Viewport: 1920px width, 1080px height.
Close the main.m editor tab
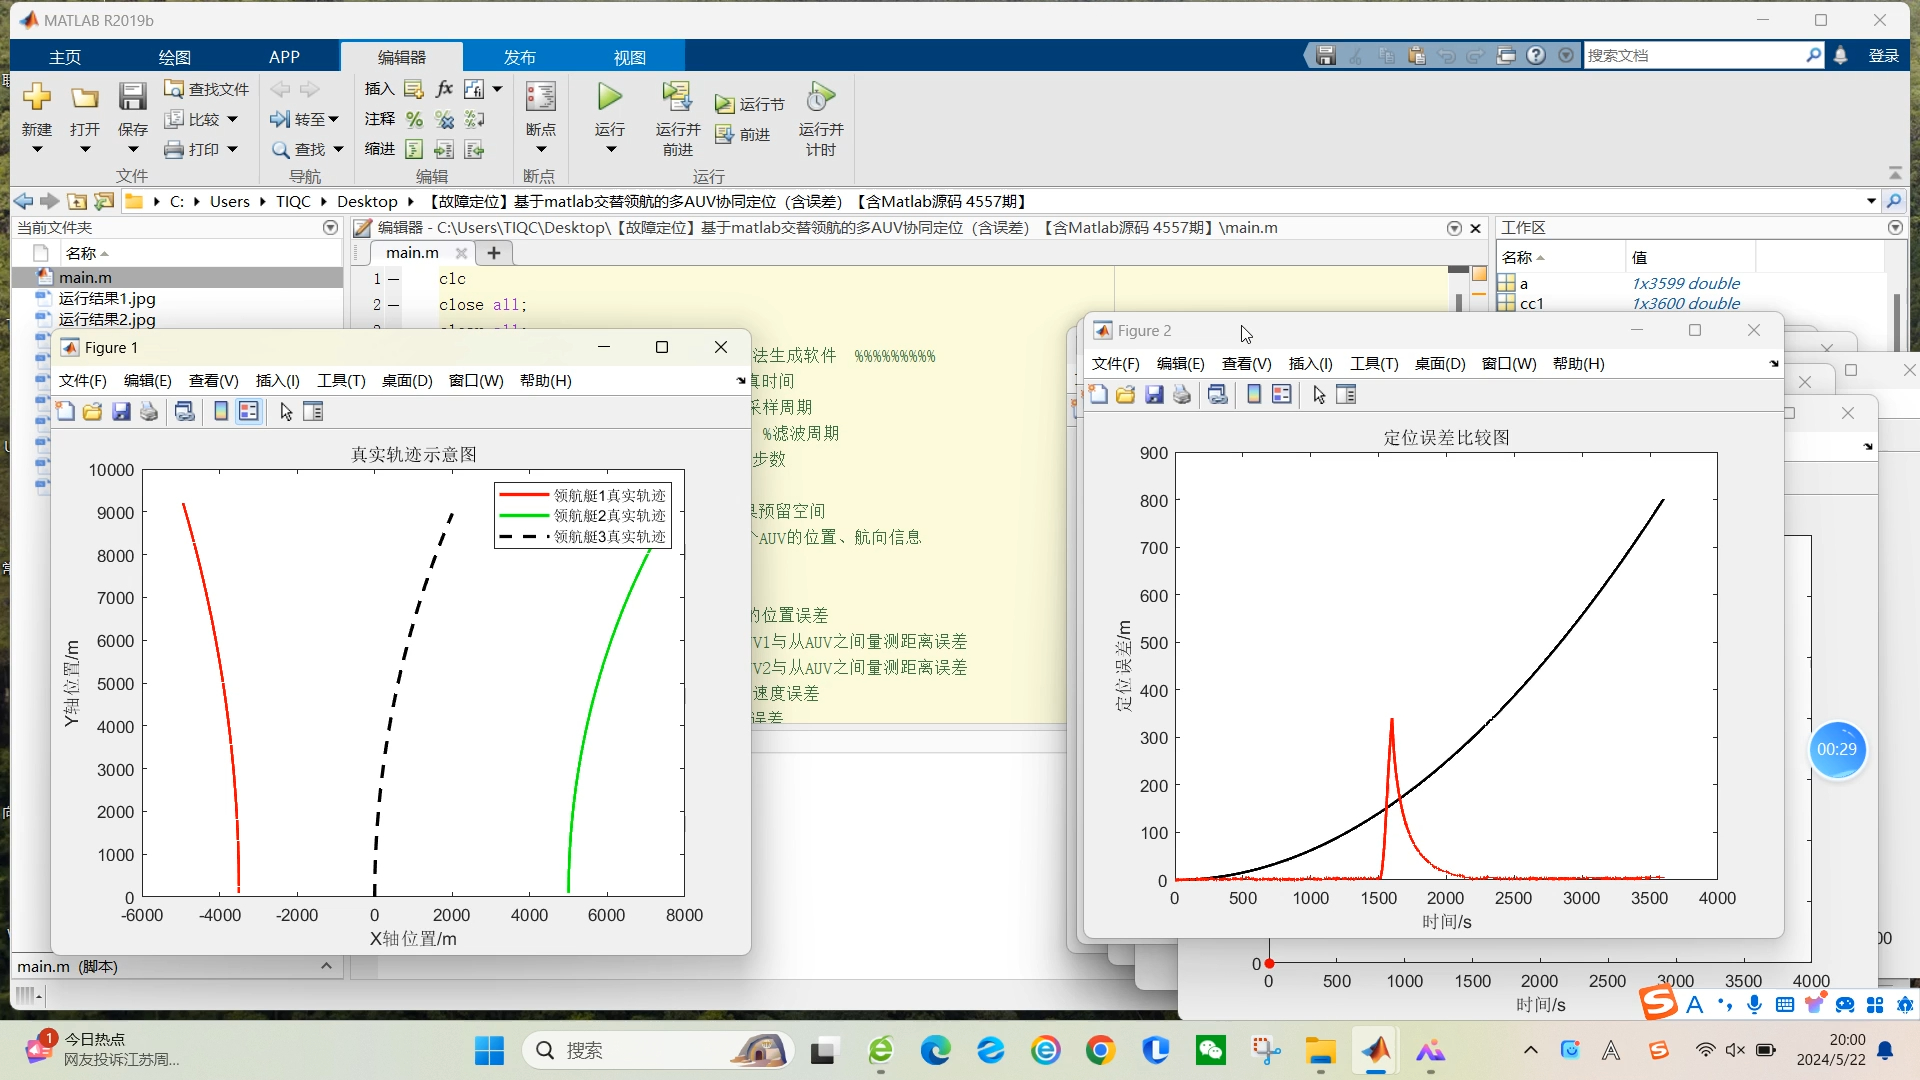click(x=461, y=253)
